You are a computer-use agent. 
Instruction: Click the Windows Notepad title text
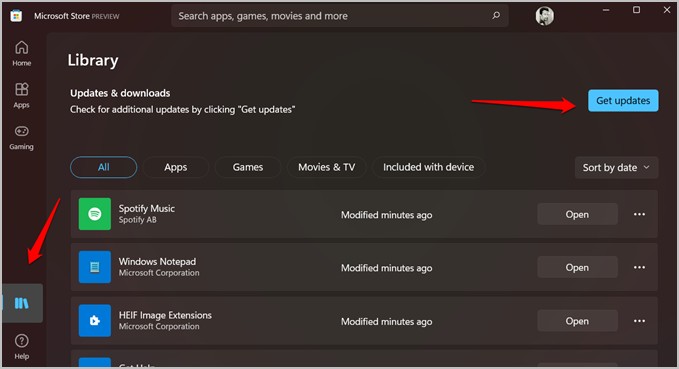coord(157,262)
